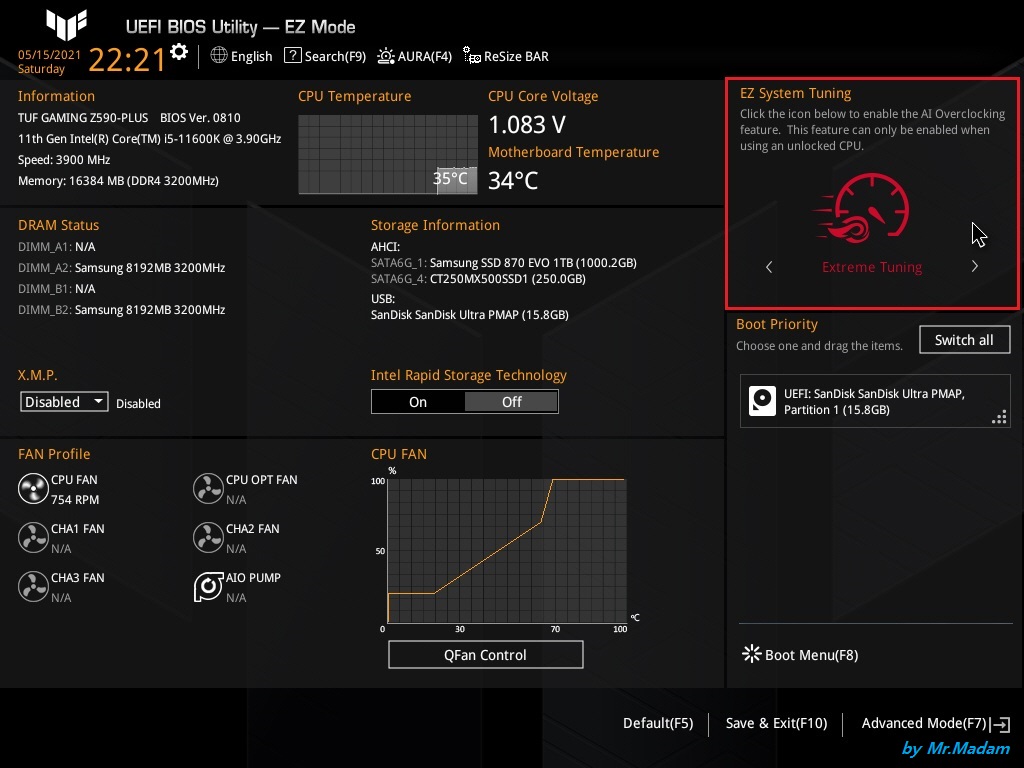Switch to Advanced Mode(F7)
The height and width of the screenshot is (768, 1024).
[x=923, y=723]
